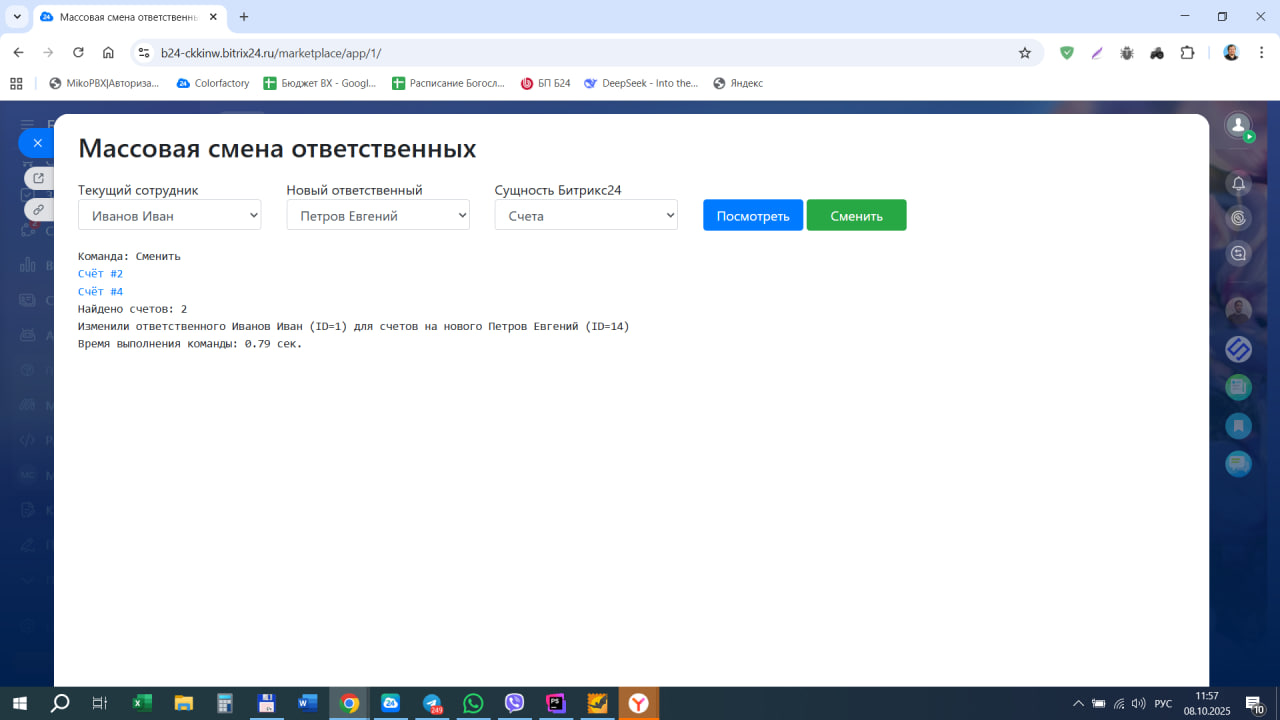Open the Бюджет ВХ Google bookmark
1280x720 pixels.
click(x=320, y=83)
